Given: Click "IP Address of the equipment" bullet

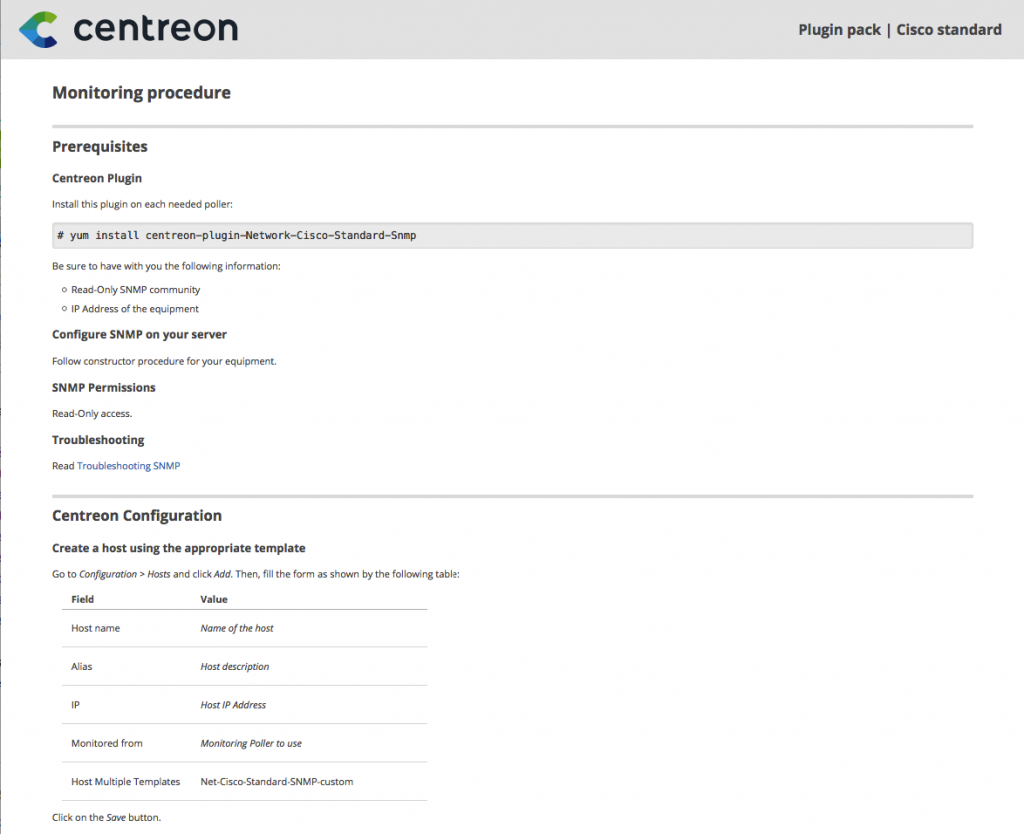Looking at the screenshot, I should tap(135, 309).
